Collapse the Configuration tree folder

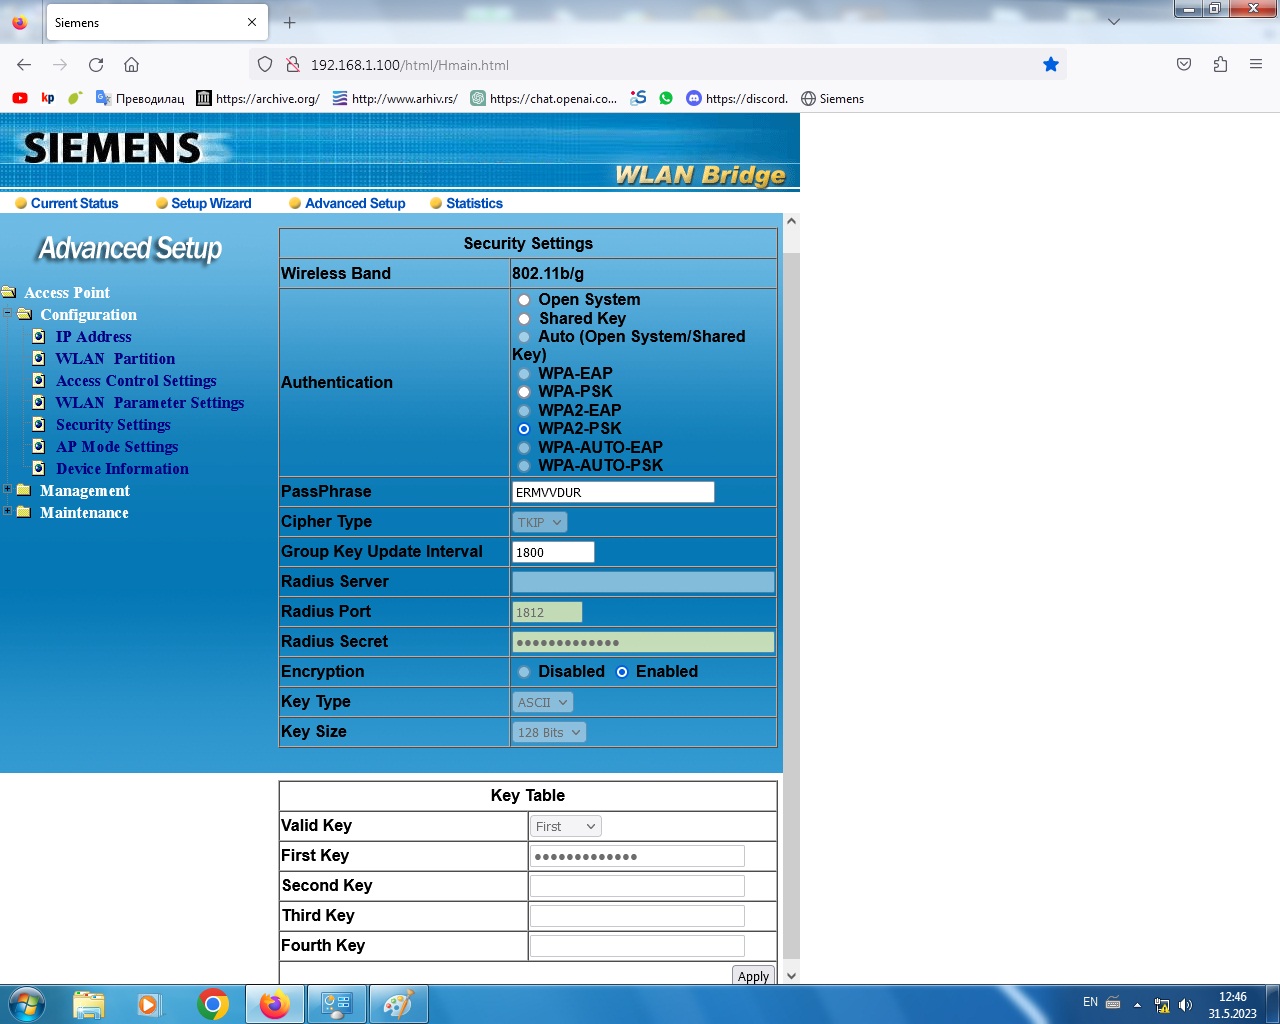[8, 314]
